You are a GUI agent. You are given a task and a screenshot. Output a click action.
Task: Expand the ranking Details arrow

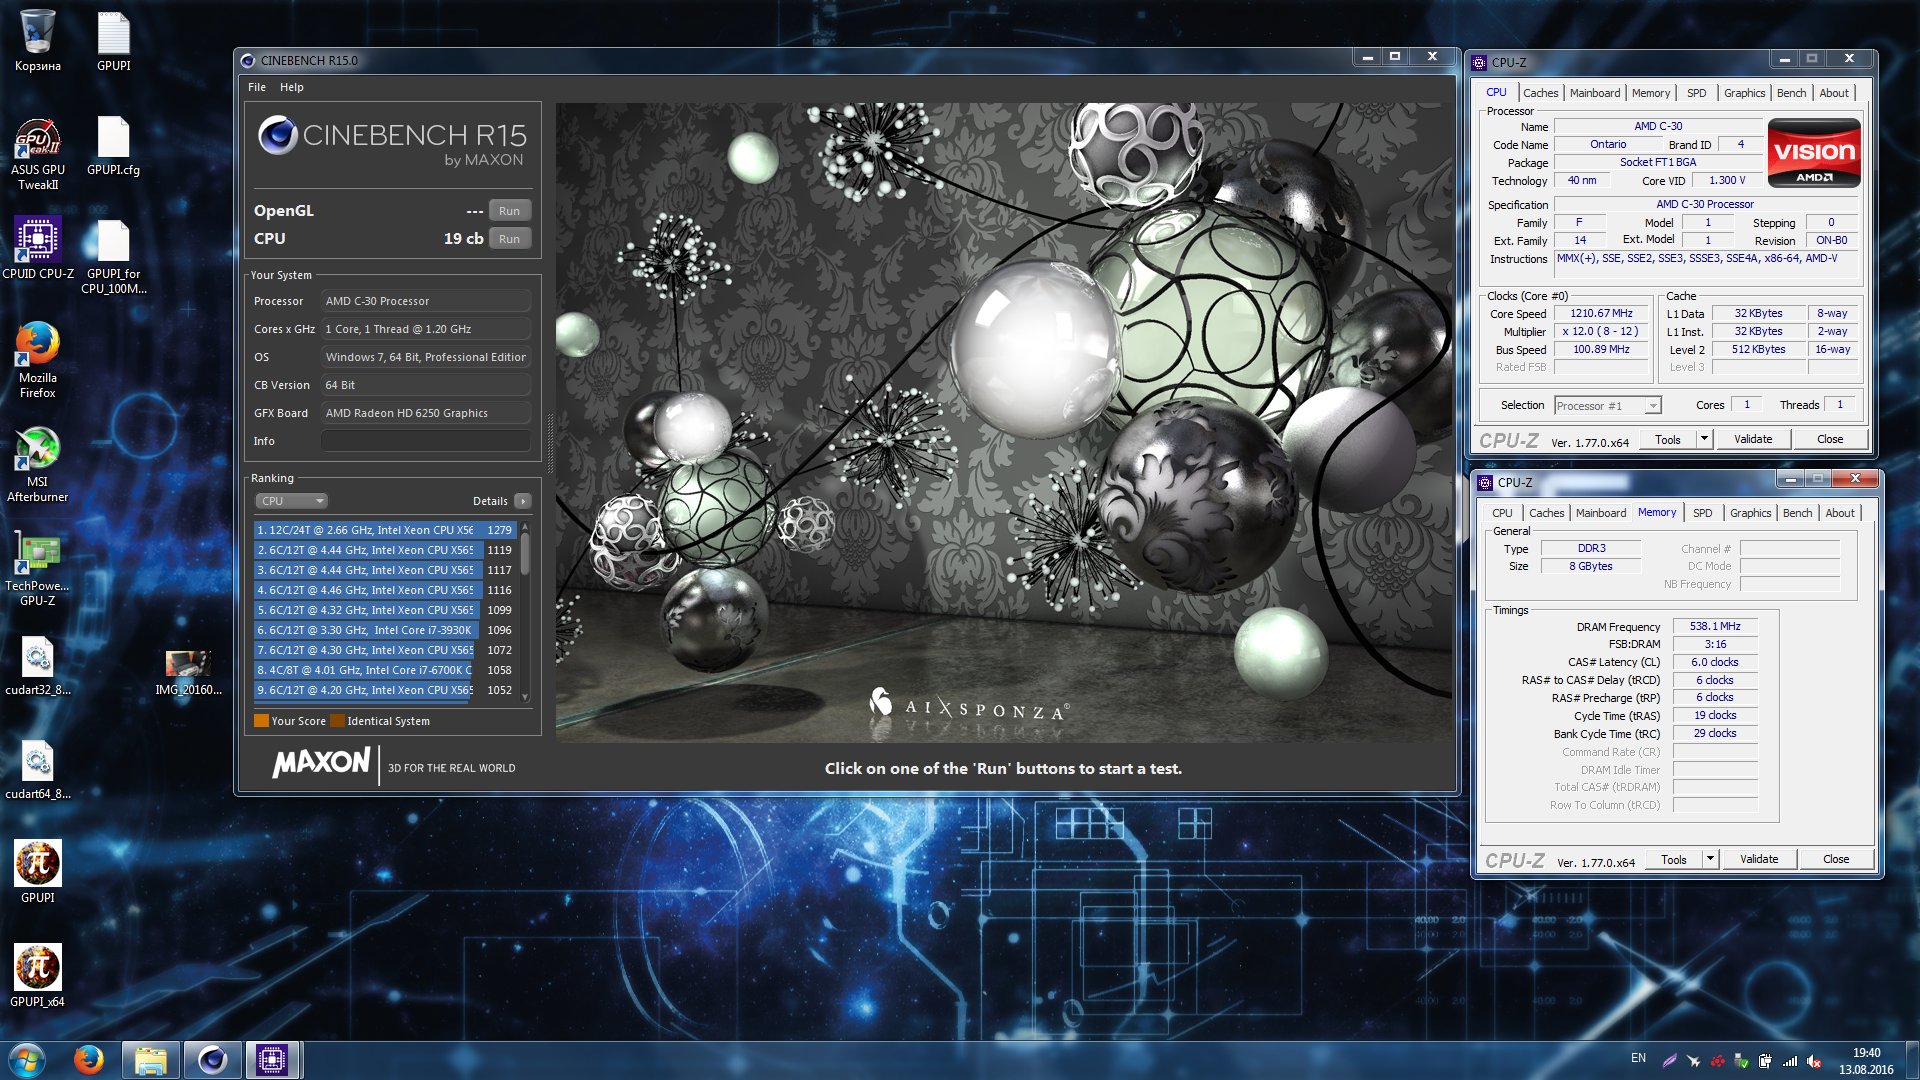point(523,501)
